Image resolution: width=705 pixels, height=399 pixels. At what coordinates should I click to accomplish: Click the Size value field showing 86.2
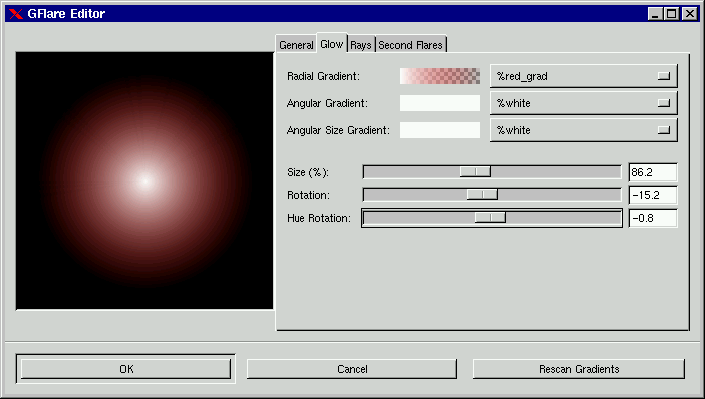pyautogui.click(x=653, y=172)
